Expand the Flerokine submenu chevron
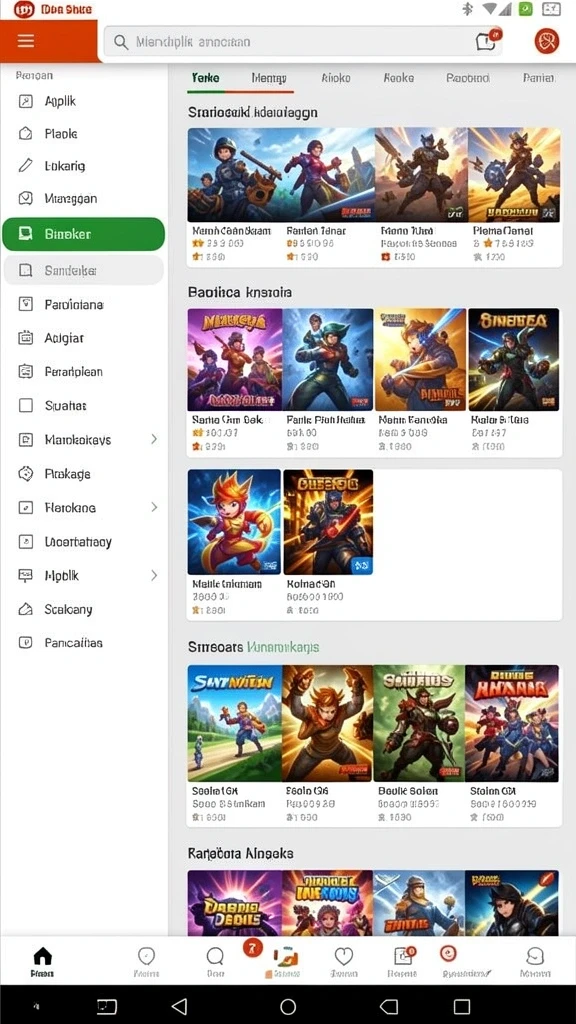The height and width of the screenshot is (1024, 576). tap(154, 507)
